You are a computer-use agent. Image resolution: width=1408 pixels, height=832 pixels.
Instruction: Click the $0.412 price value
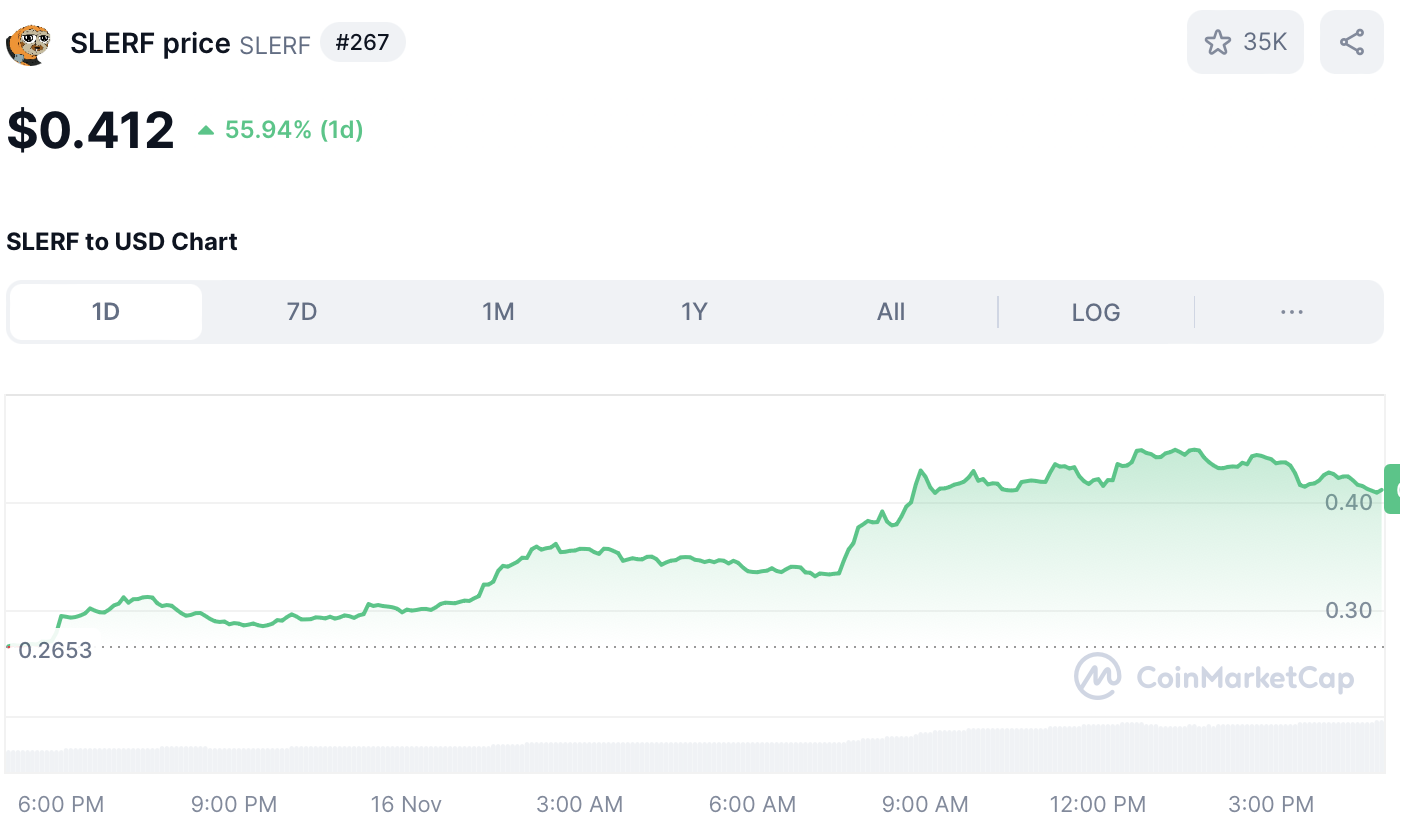click(x=91, y=130)
